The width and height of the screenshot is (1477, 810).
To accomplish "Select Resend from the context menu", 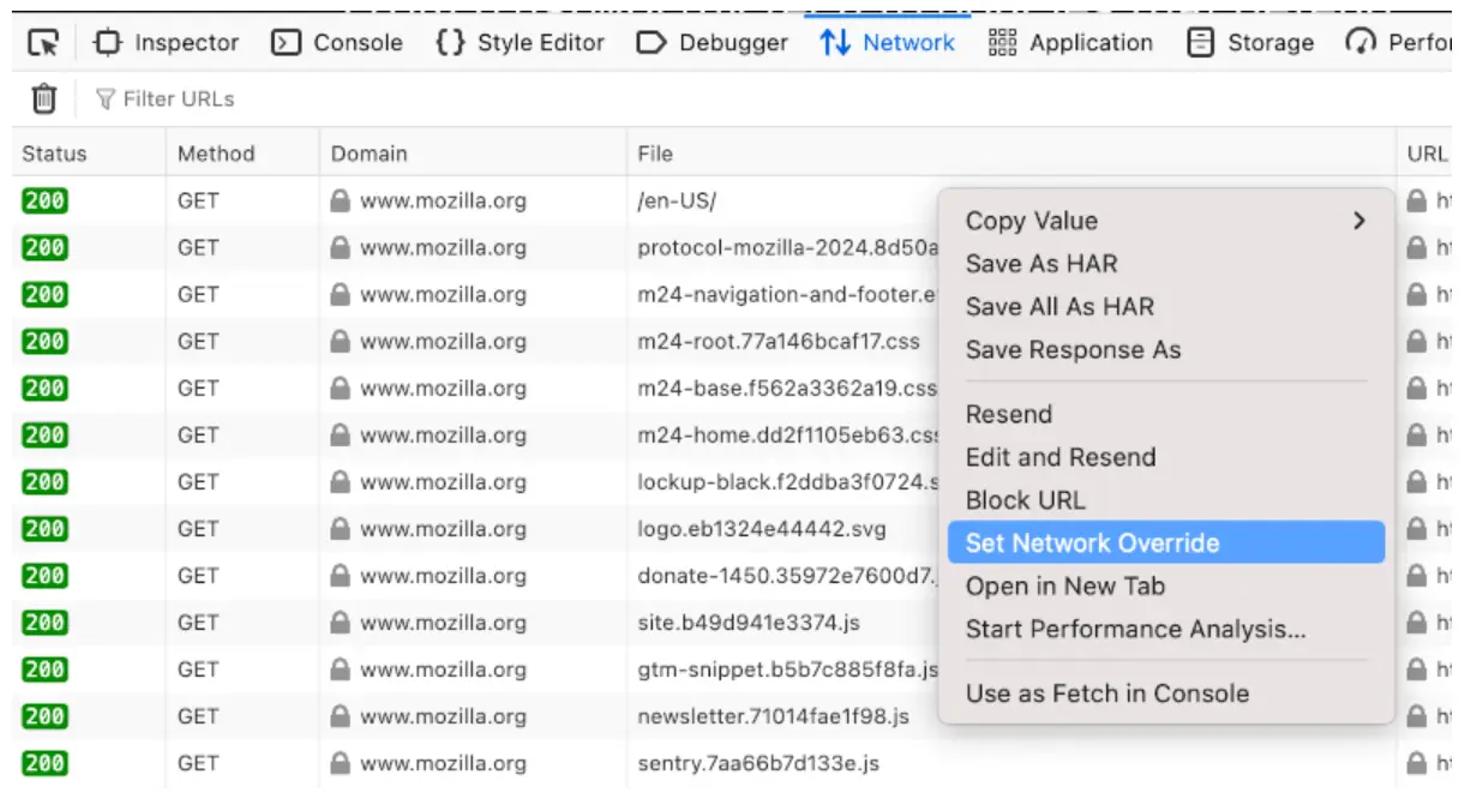I will pos(1008,414).
